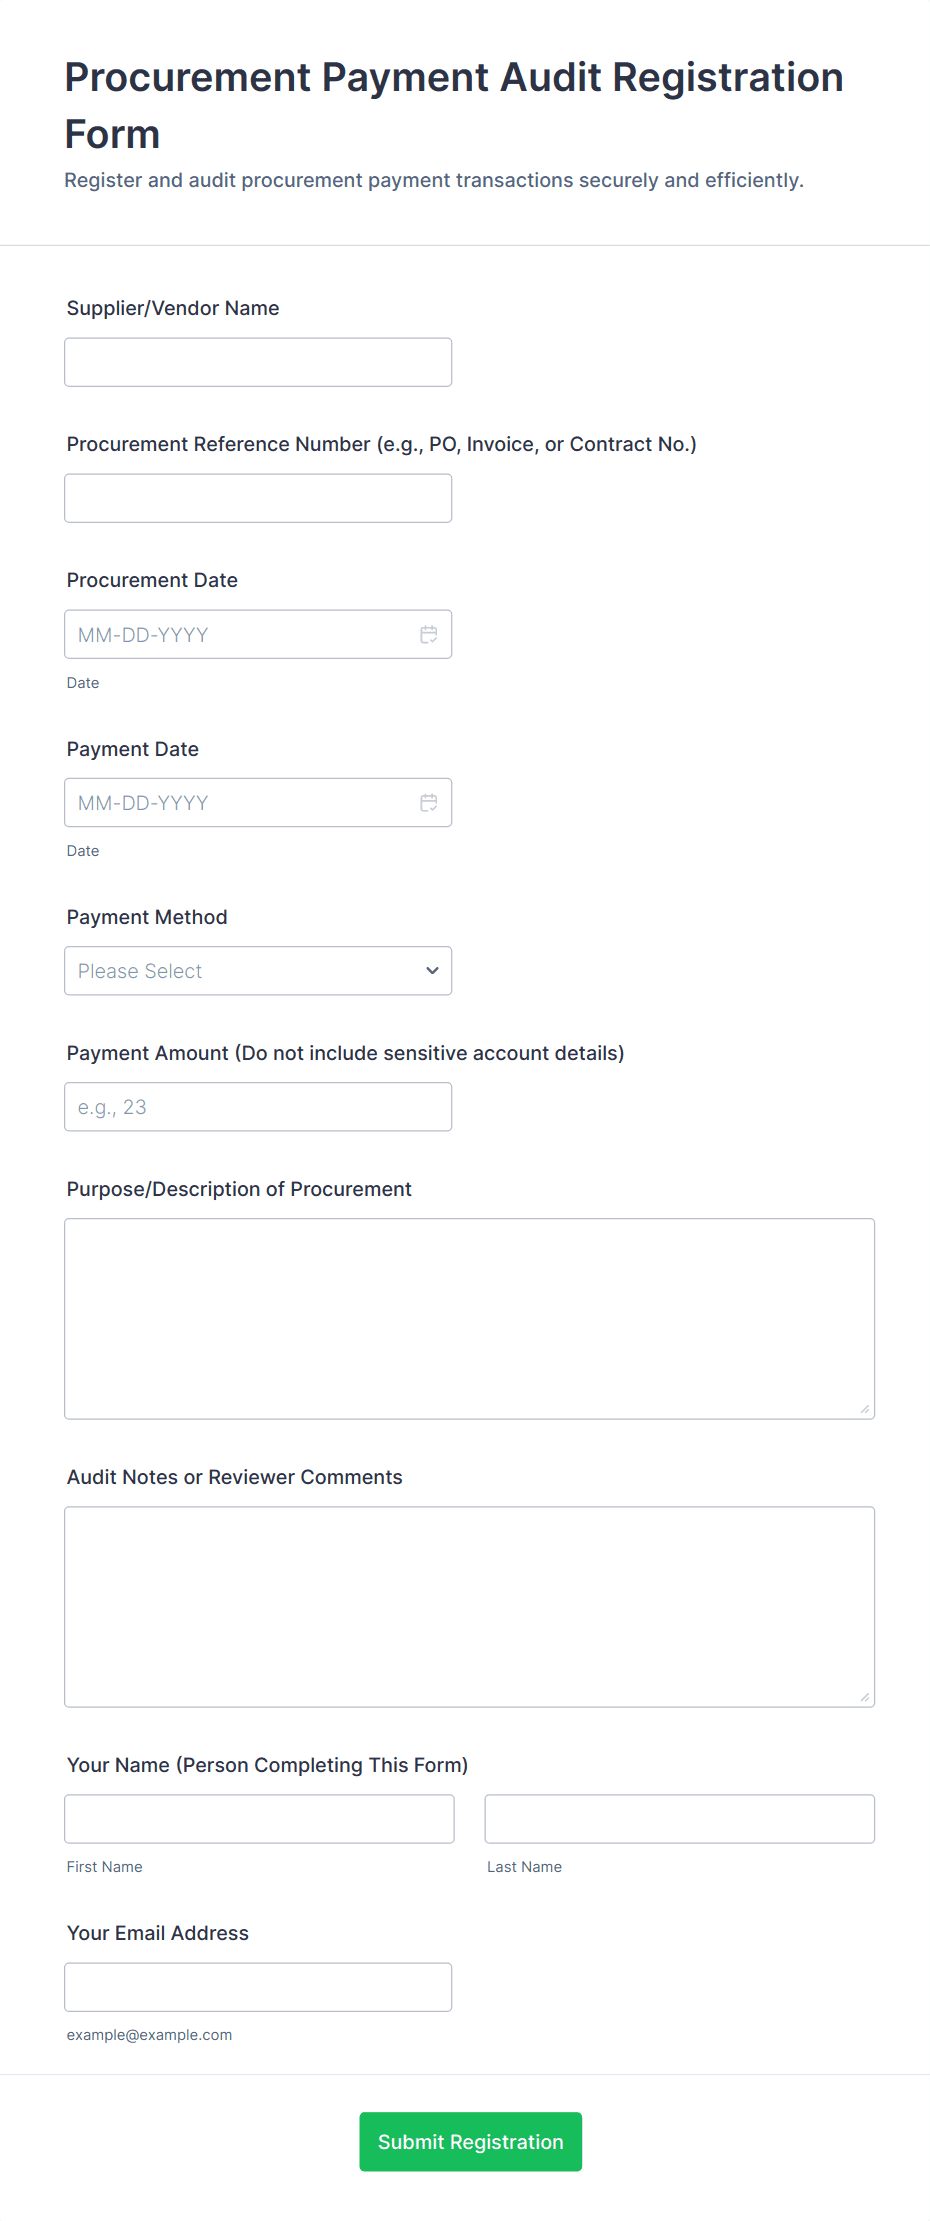Click the Audit Notes or Reviewer Comments textarea
This screenshot has width=930, height=2221.
(469, 1606)
